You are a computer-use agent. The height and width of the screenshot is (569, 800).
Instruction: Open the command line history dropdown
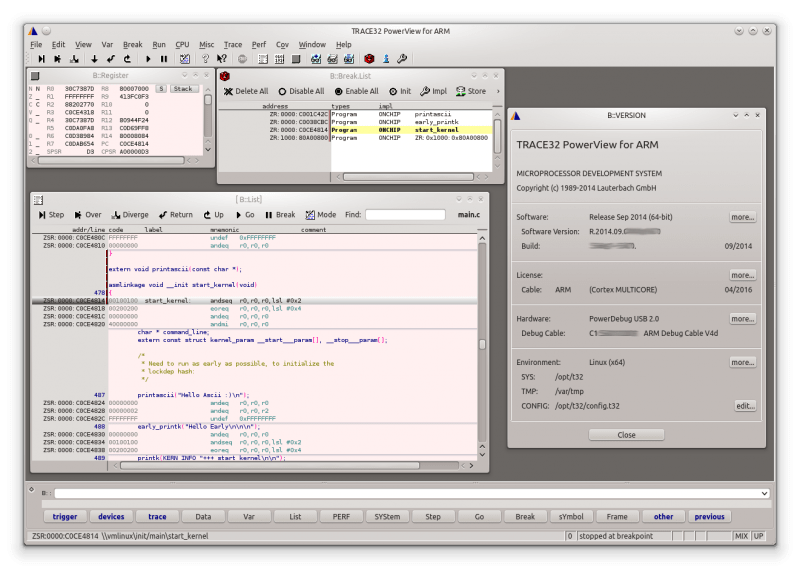pyautogui.click(x=764, y=493)
